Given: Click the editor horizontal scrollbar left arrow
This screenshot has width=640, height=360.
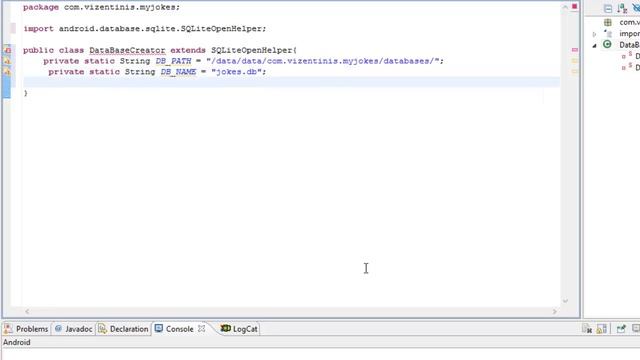Looking at the screenshot, I should [x=27, y=311].
